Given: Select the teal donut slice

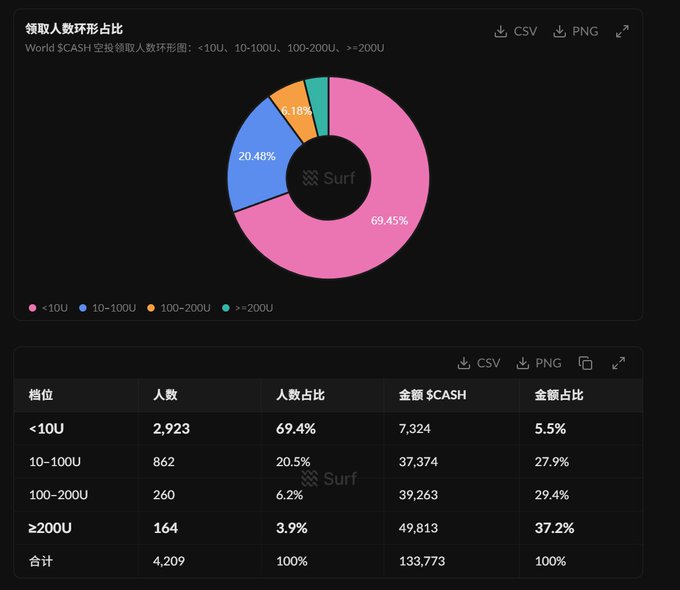Looking at the screenshot, I should coord(319,106).
